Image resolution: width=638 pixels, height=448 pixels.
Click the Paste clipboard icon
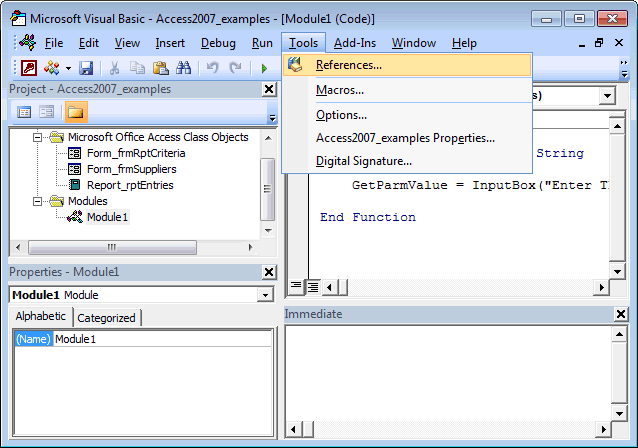click(161, 68)
